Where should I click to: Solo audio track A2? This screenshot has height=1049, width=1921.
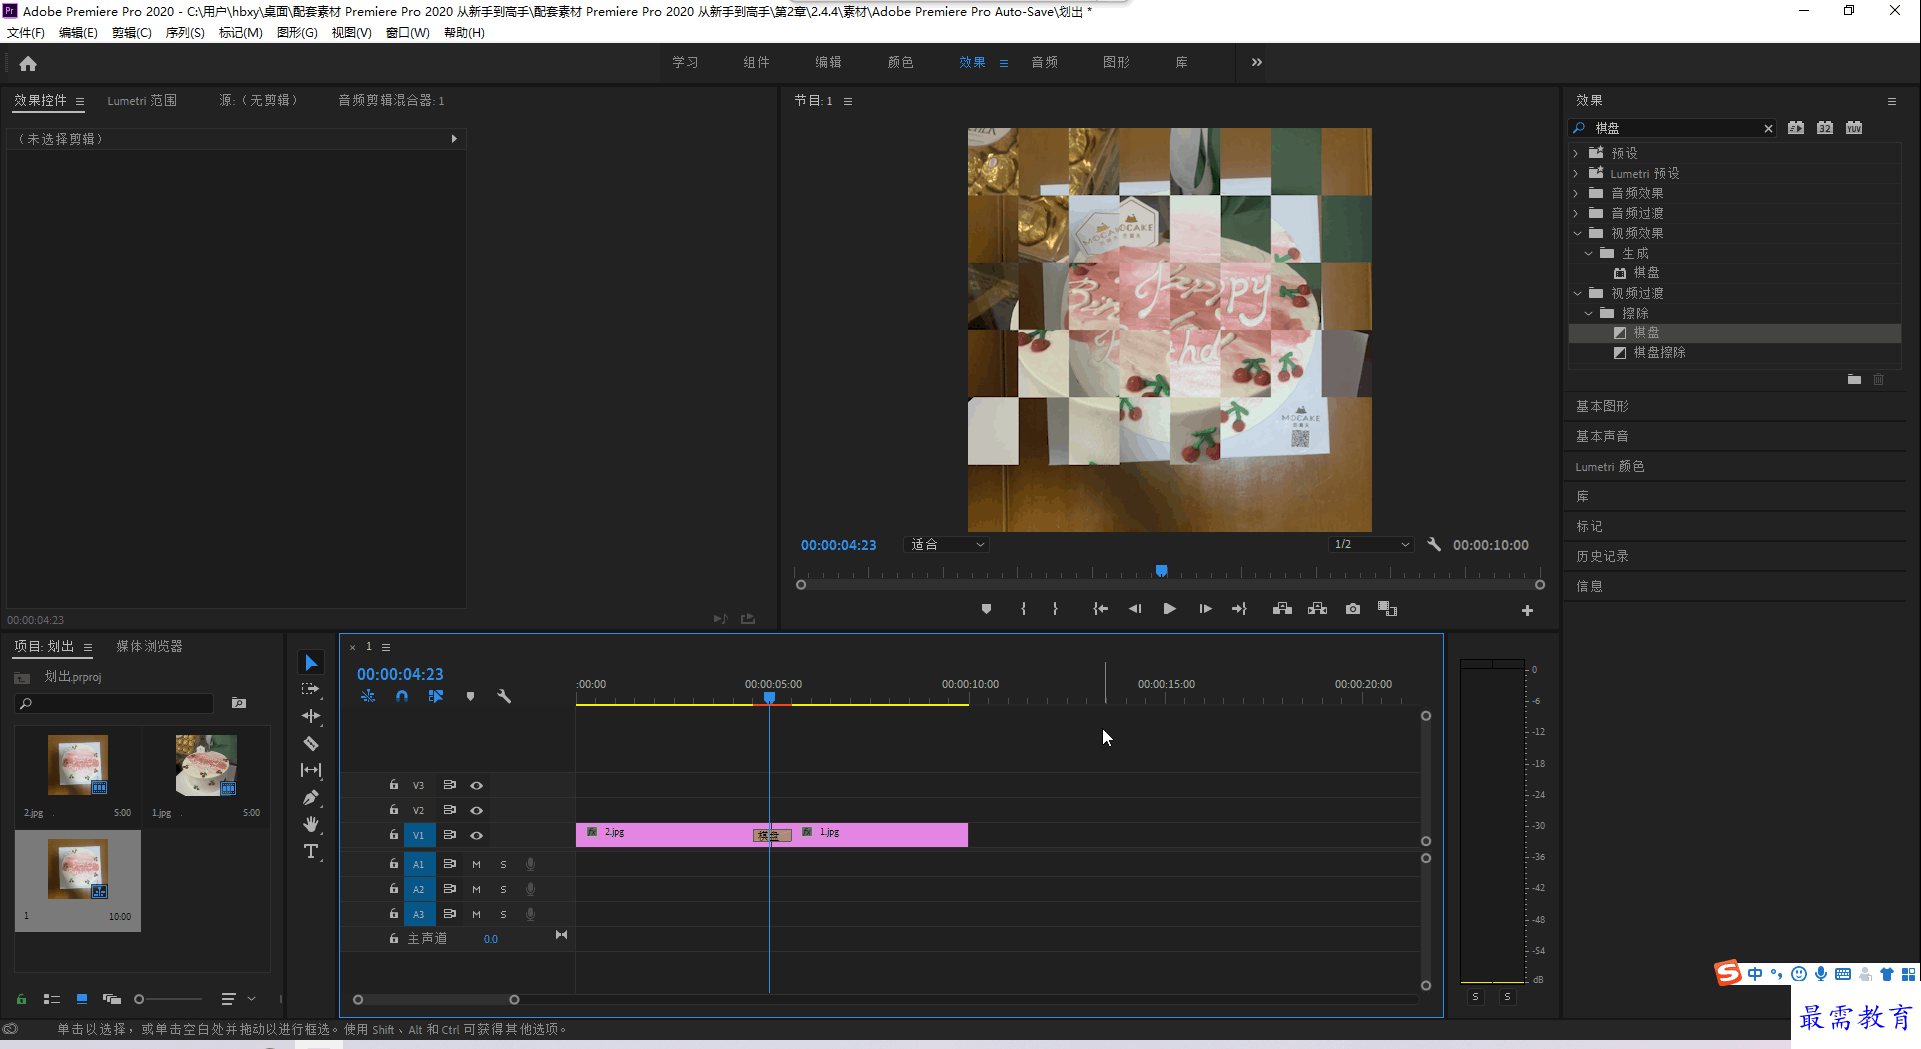click(503, 889)
